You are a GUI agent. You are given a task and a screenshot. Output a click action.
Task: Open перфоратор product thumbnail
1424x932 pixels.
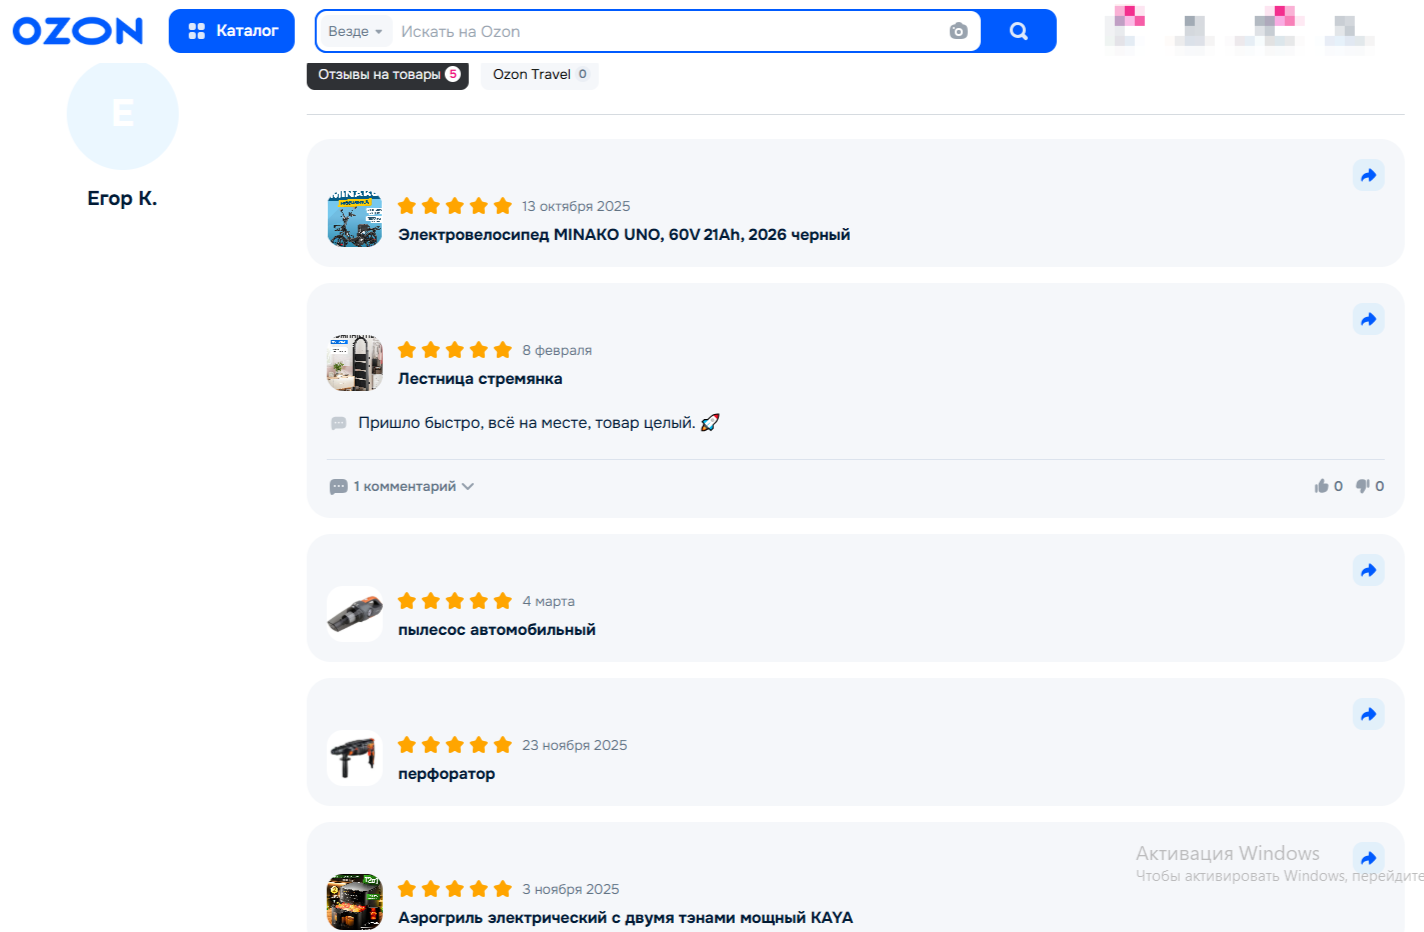355,758
